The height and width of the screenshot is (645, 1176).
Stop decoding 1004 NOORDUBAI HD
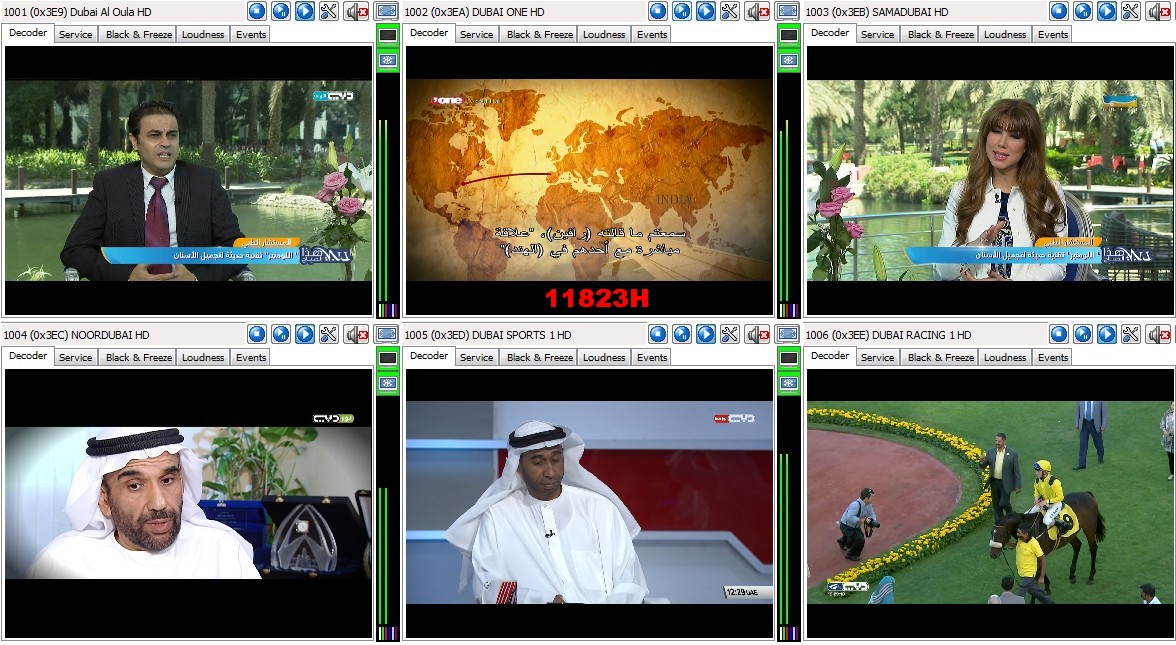pyautogui.click(x=257, y=334)
